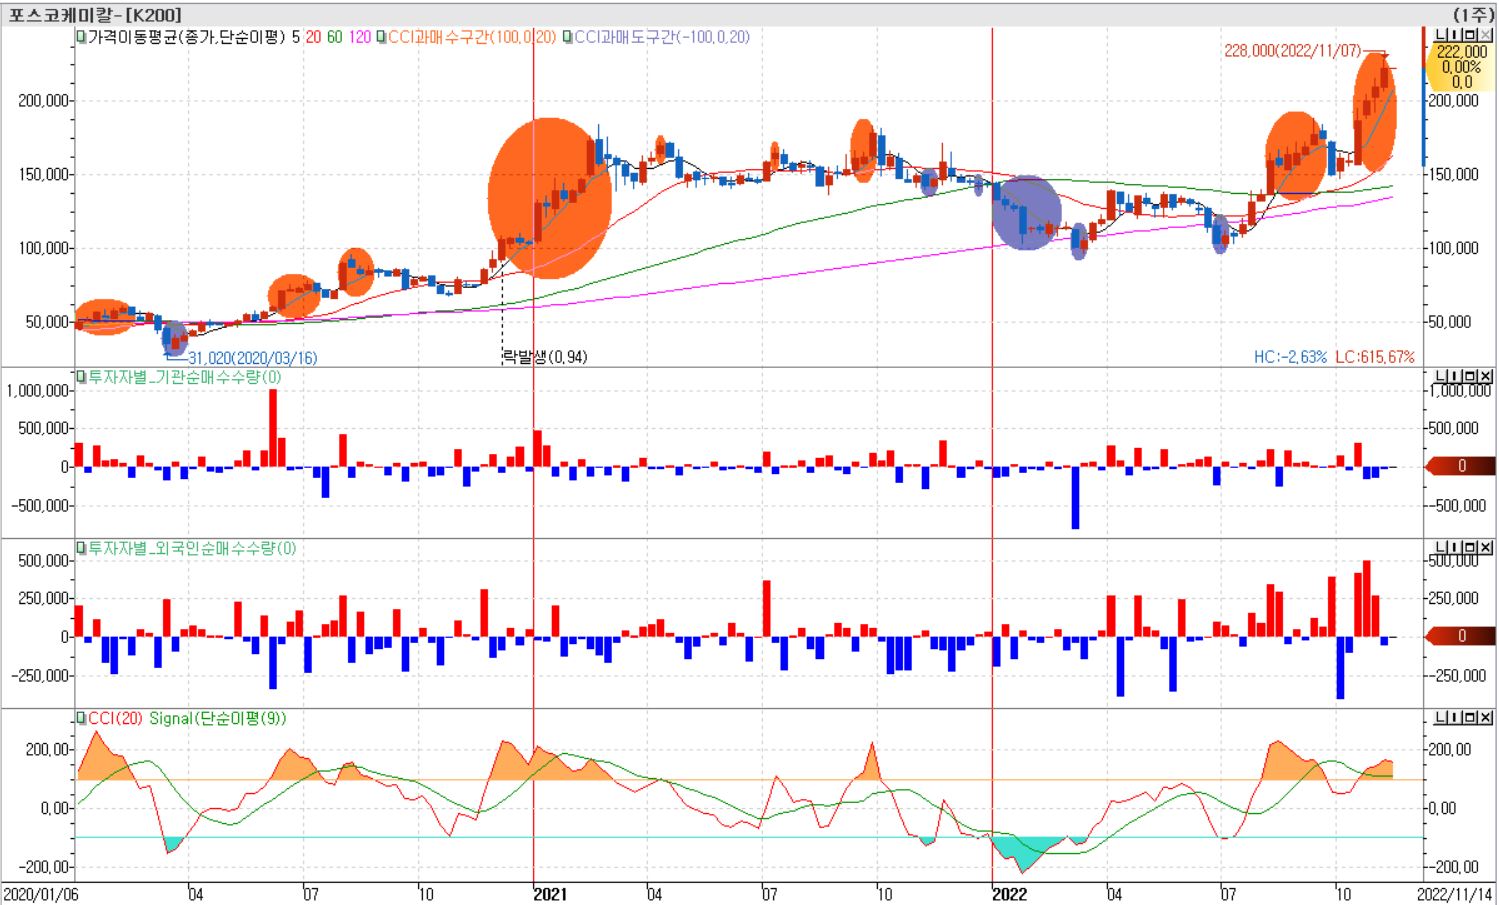Click the Signal(단순이평(9)) label
Image resolution: width=1499 pixels, height=905 pixels.
pos(218,718)
